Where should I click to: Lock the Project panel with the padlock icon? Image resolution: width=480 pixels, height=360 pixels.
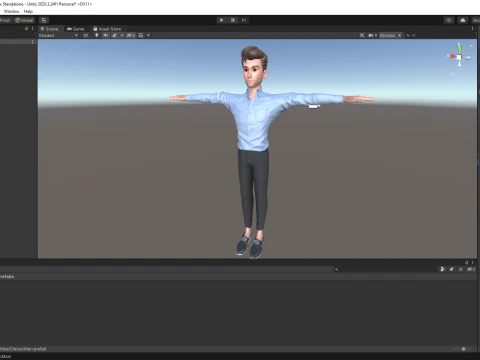(466, 262)
